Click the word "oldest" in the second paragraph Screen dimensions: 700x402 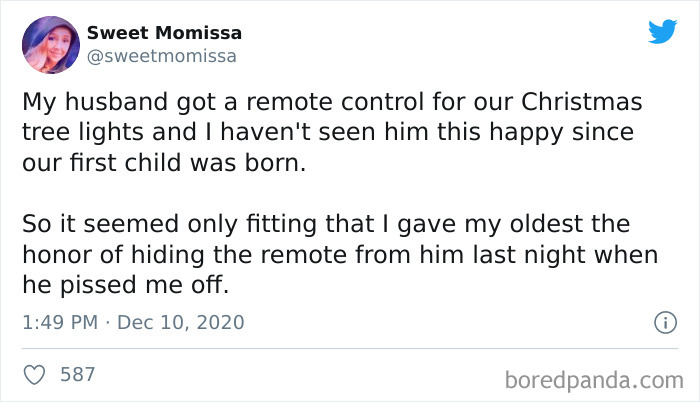(546, 224)
